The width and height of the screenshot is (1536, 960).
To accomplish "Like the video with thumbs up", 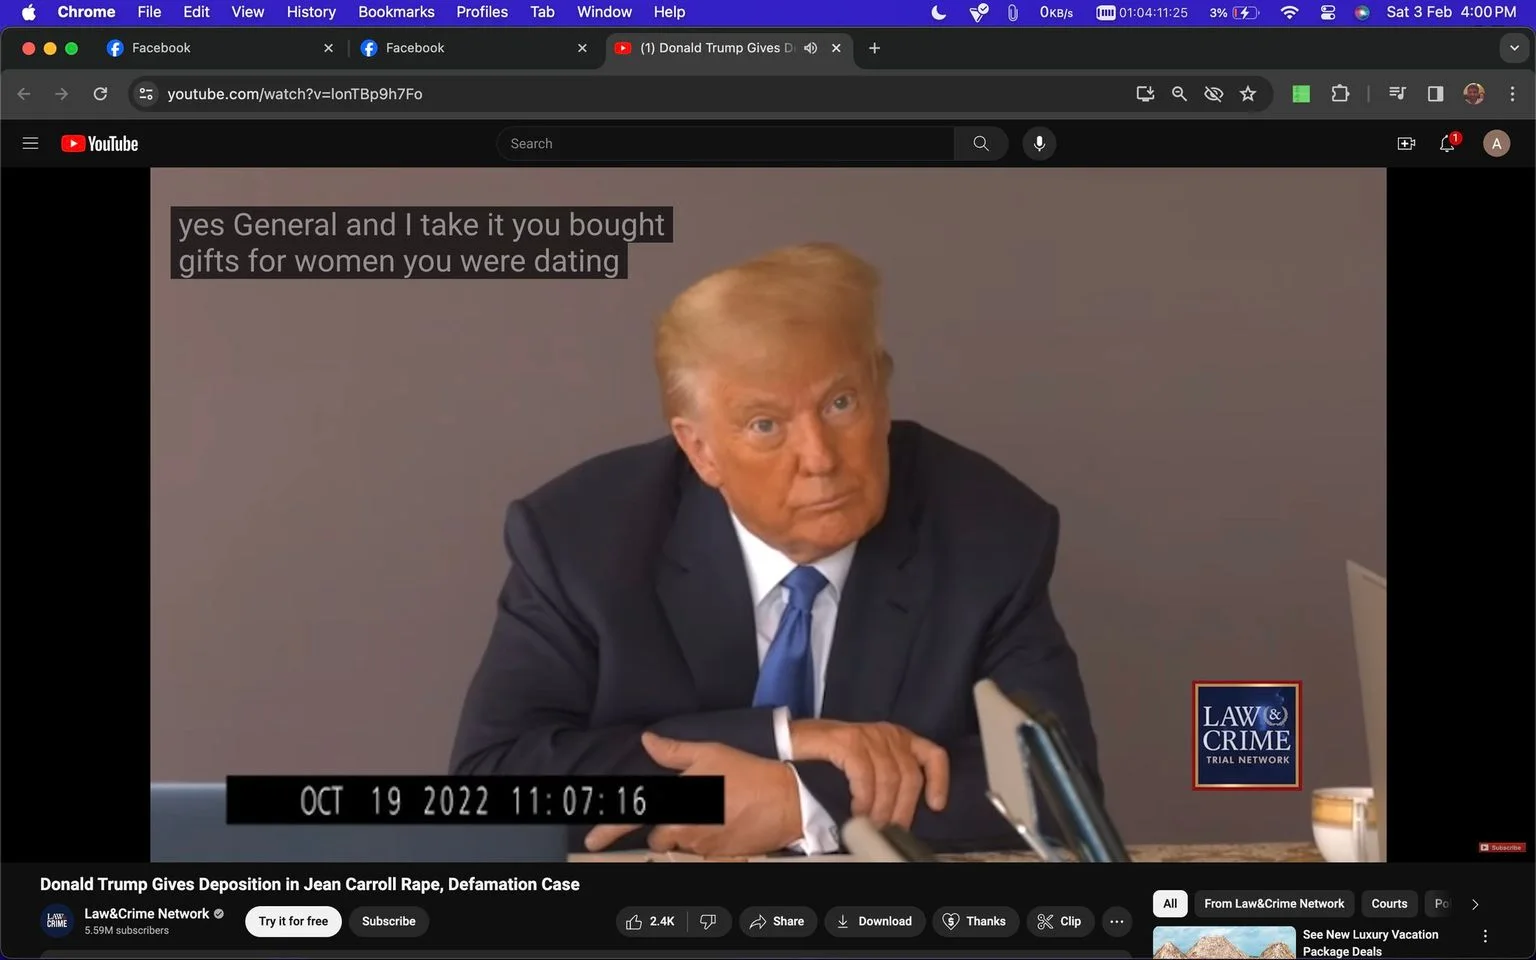I will coord(651,921).
